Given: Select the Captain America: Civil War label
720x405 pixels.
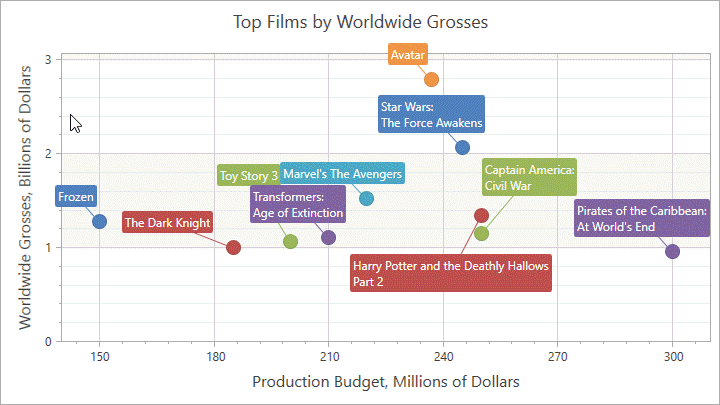Looking at the screenshot, I should tap(529, 177).
